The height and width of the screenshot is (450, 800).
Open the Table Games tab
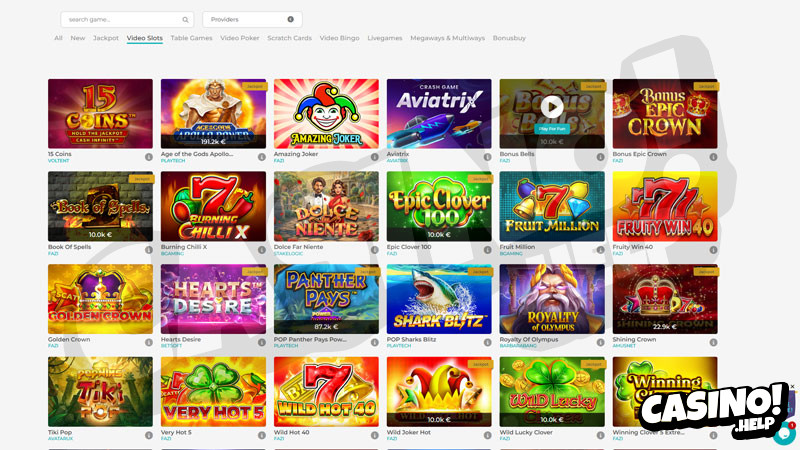pyautogui.click(x=191, y=38)
